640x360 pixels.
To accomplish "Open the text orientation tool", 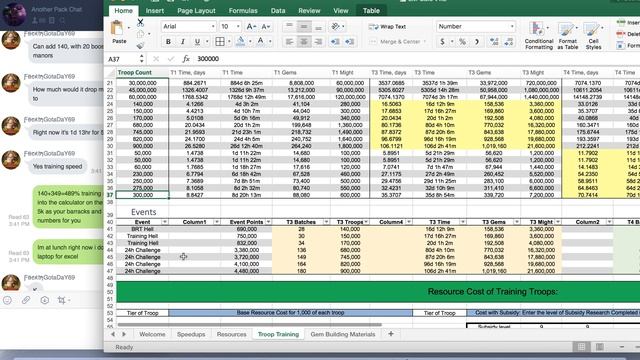I will [x=335, y=27].
